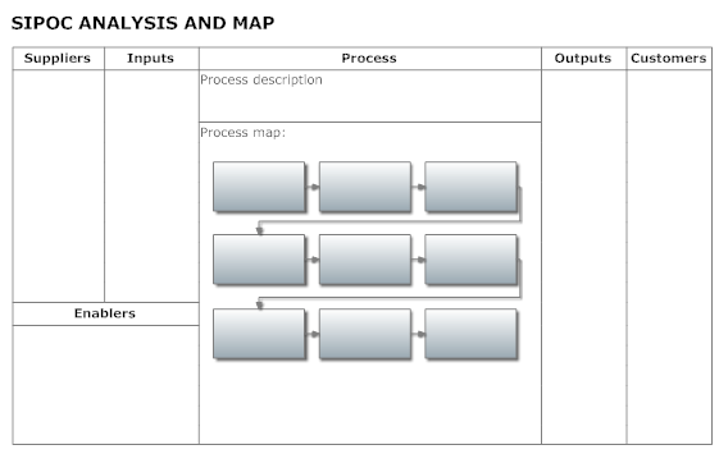This screenshot has width=720, height=454.
Task: Select the Outputs column header
Action: coord(583,58)
